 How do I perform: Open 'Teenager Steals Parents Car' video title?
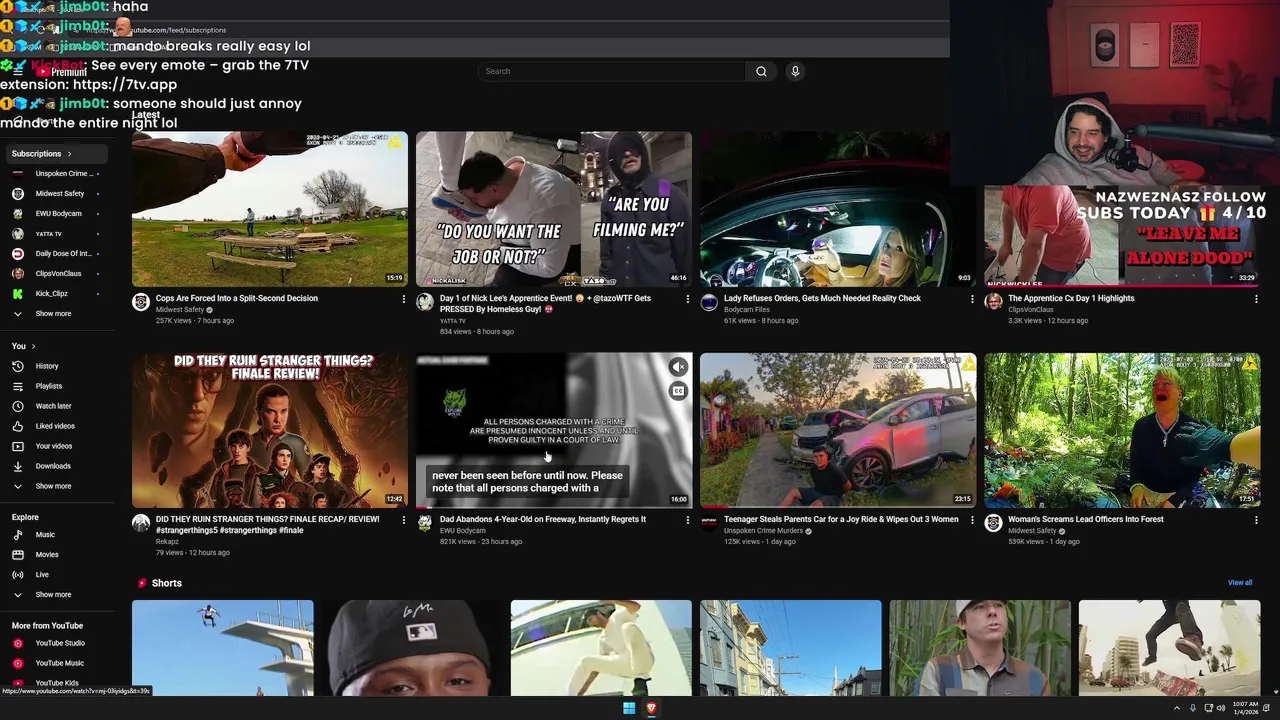(x=841, y=519)
